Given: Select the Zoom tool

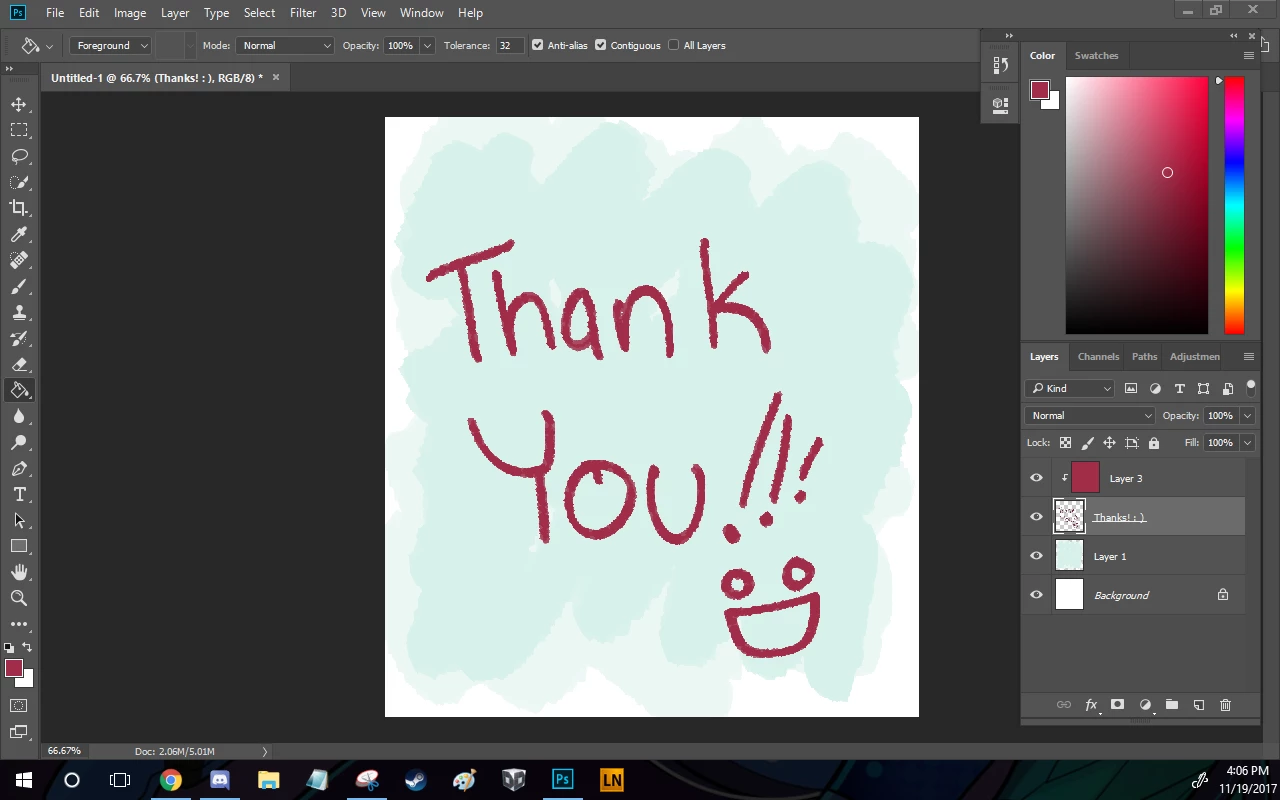Looking at the screenshot, I should point(19,598).
